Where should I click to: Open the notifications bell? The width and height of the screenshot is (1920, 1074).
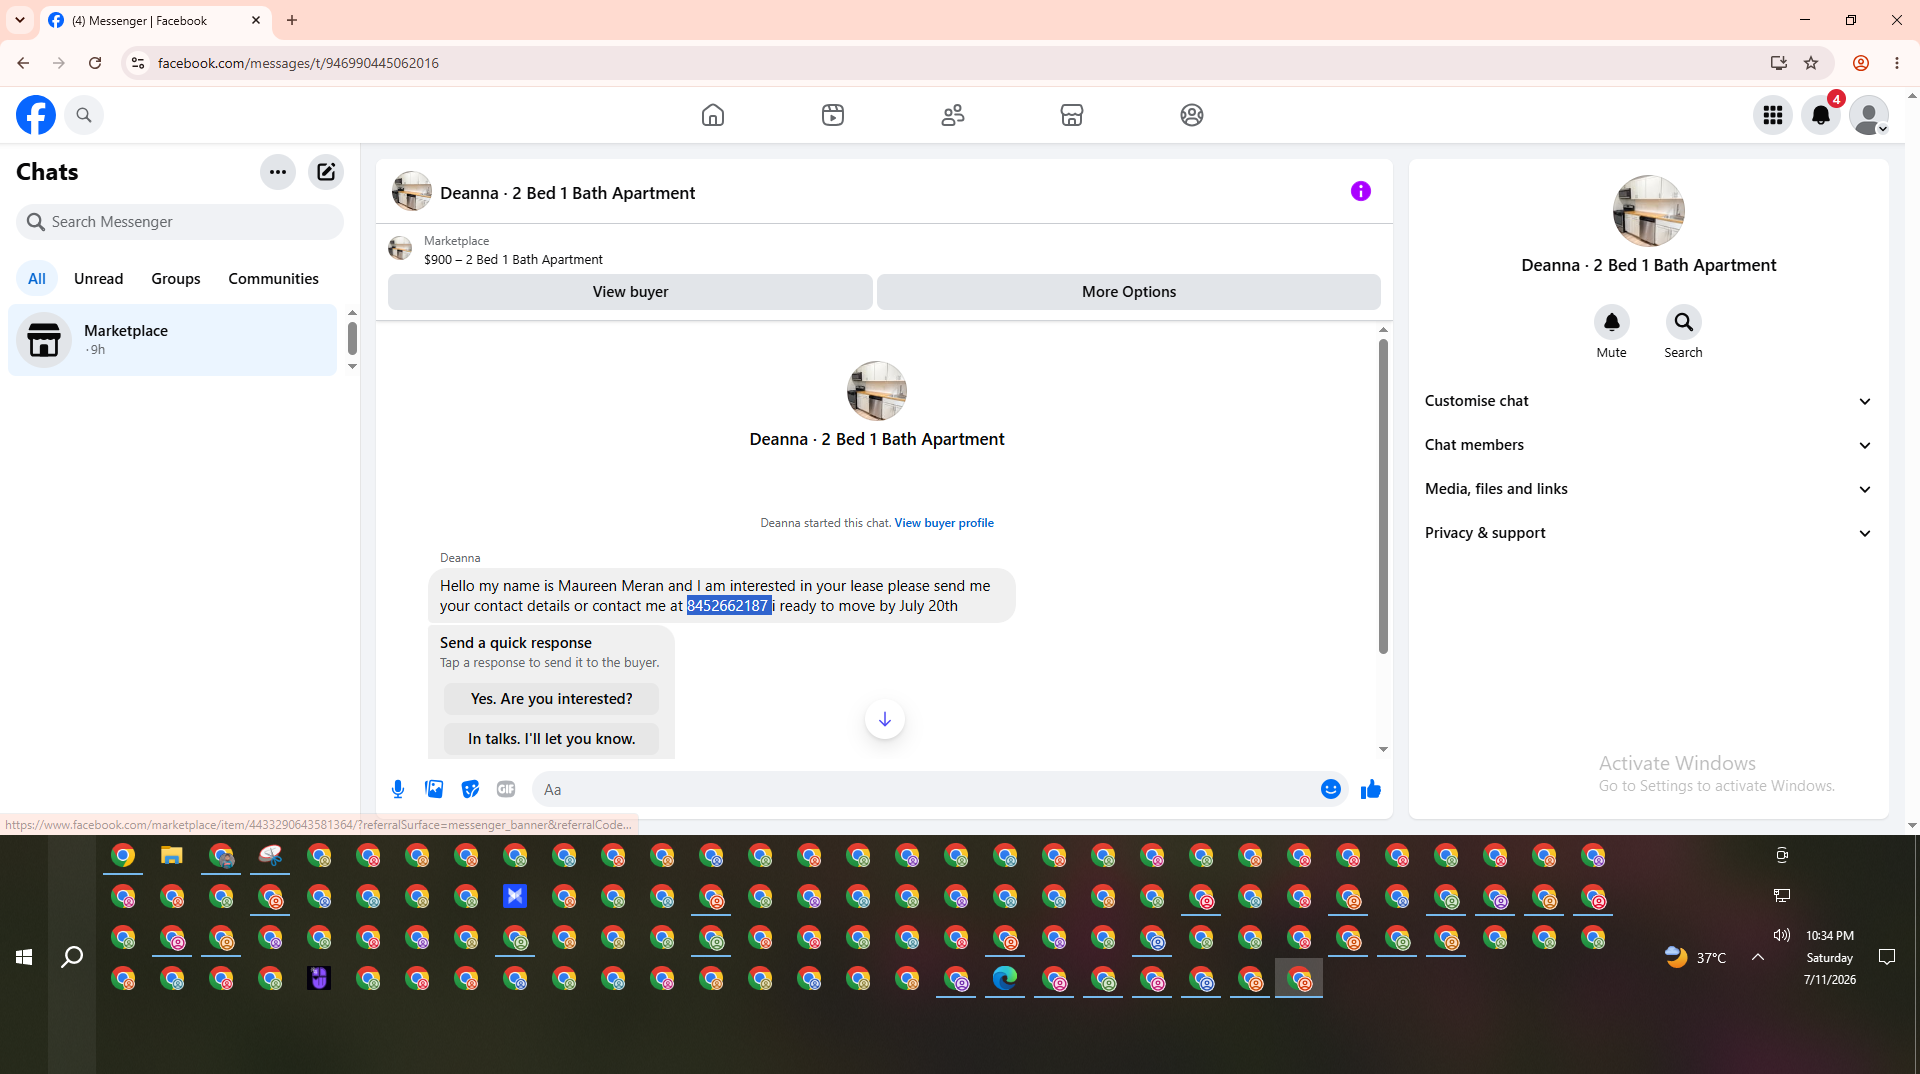click(1821, 115)
